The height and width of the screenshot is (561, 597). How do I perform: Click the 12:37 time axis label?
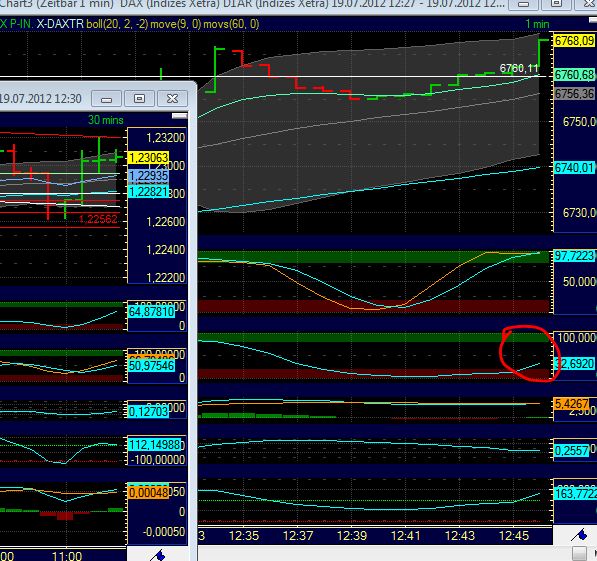298,536
